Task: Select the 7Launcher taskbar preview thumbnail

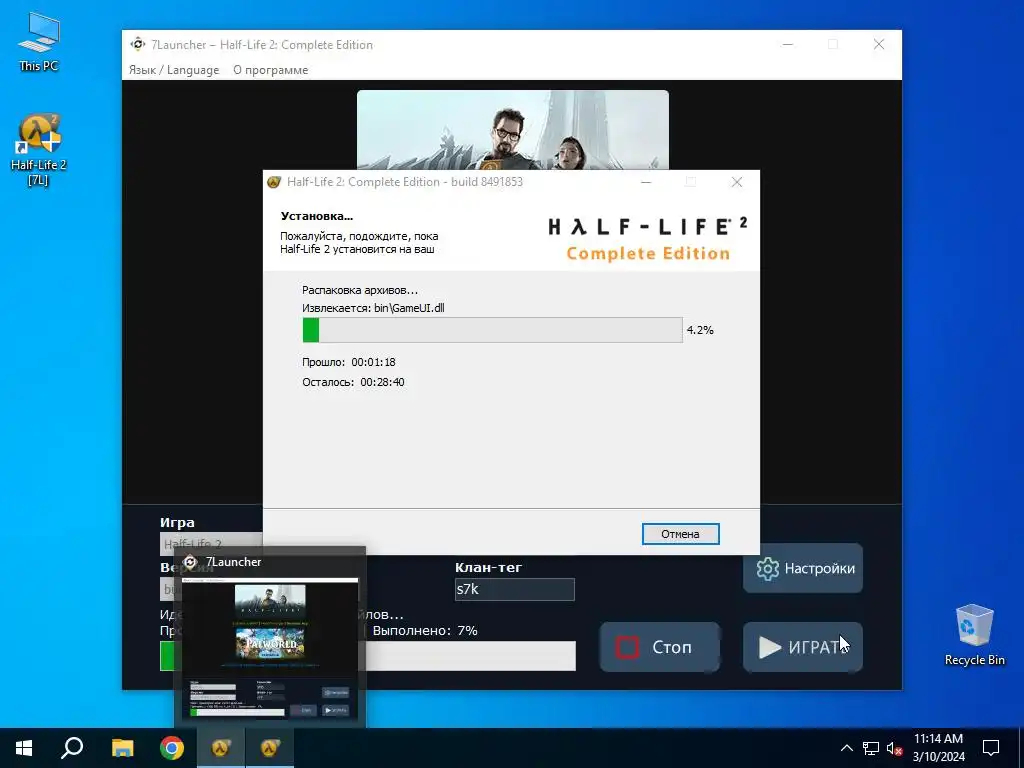Action: coord(270,647)
